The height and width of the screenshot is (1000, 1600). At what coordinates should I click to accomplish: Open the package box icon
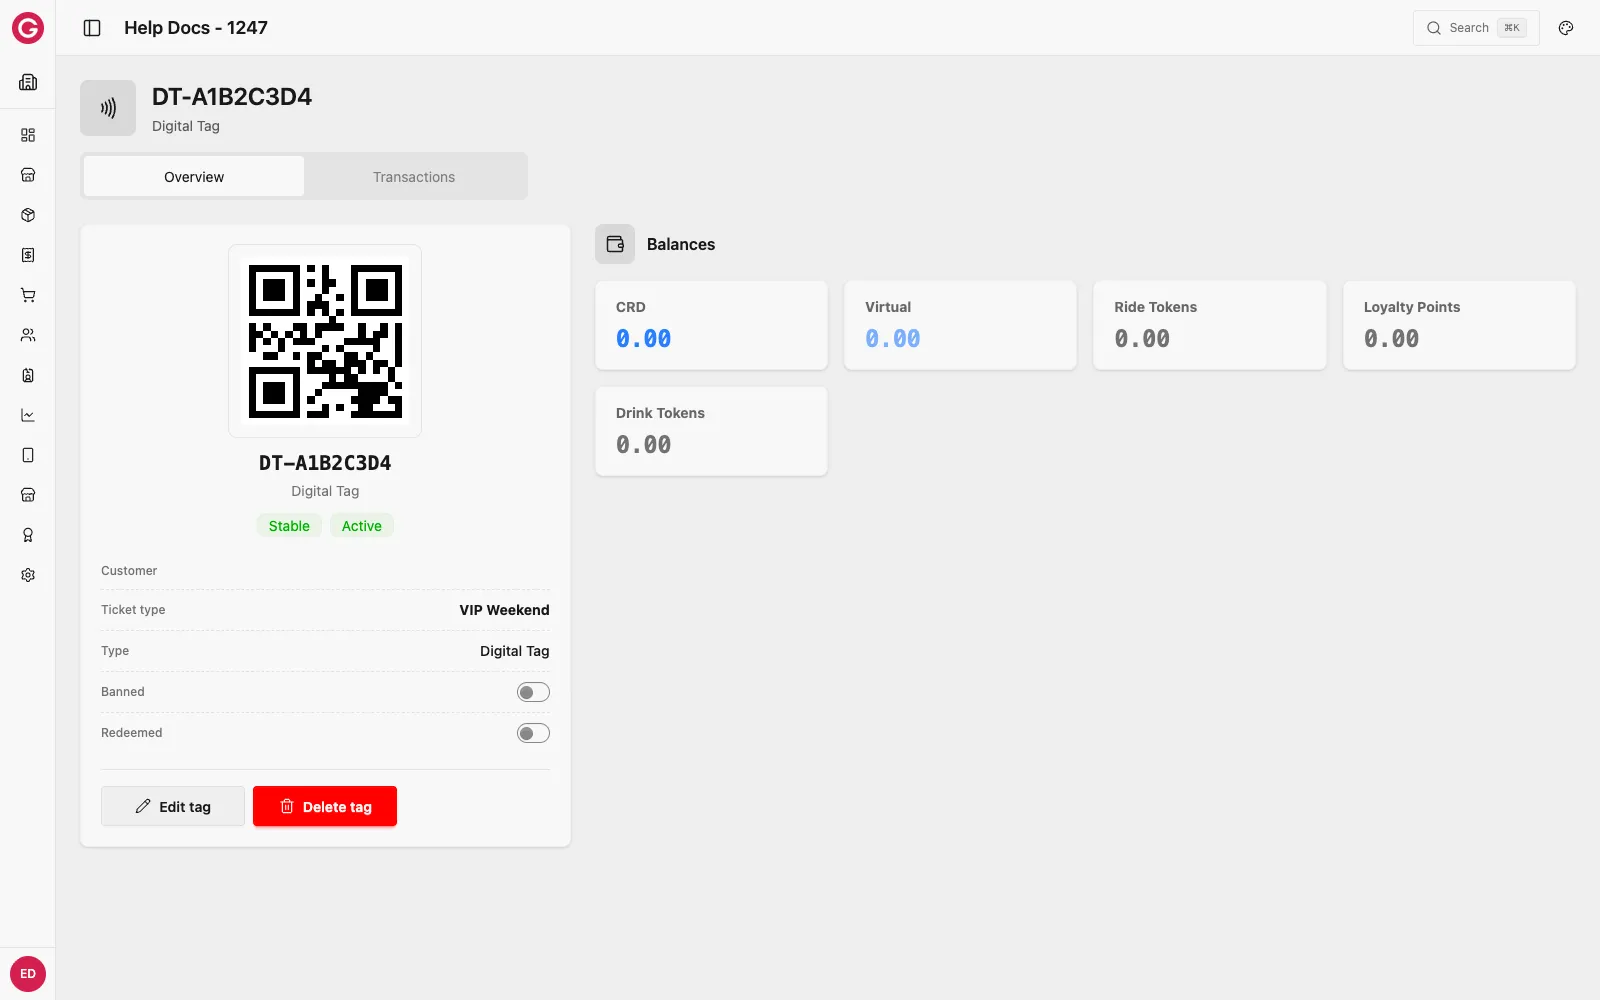[28, 215]
